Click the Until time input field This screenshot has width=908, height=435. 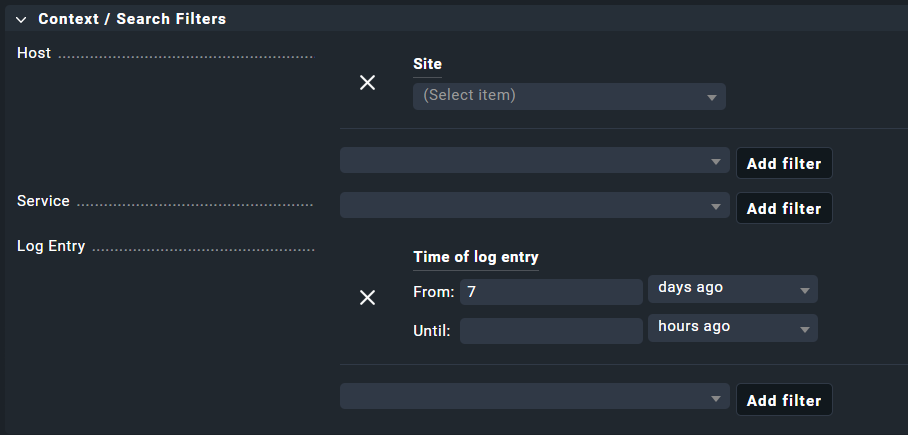pyautogui.click(x=551, y=331)
